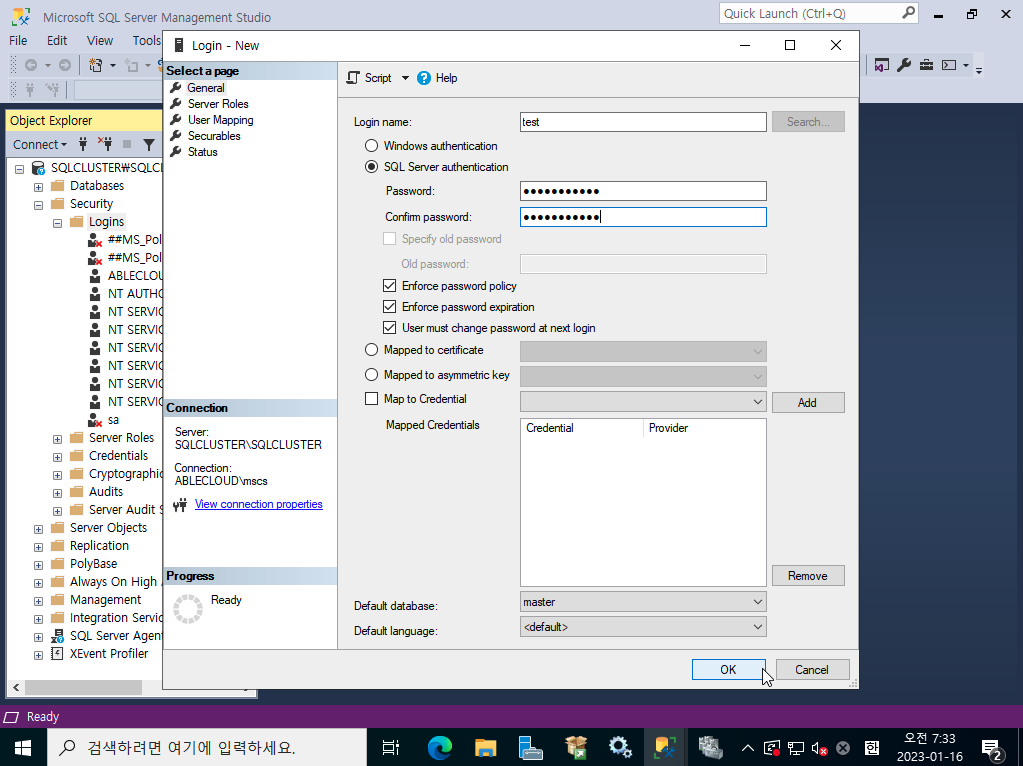Select SQL Server authentication radio button

tap(371, 166)
